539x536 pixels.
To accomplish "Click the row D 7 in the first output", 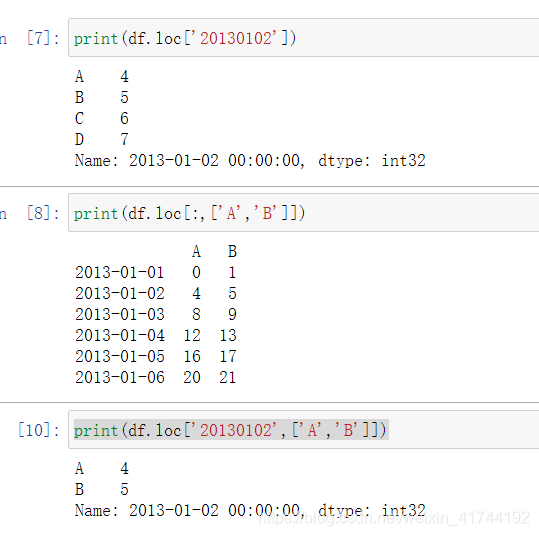I will click(x=102, y=140).
